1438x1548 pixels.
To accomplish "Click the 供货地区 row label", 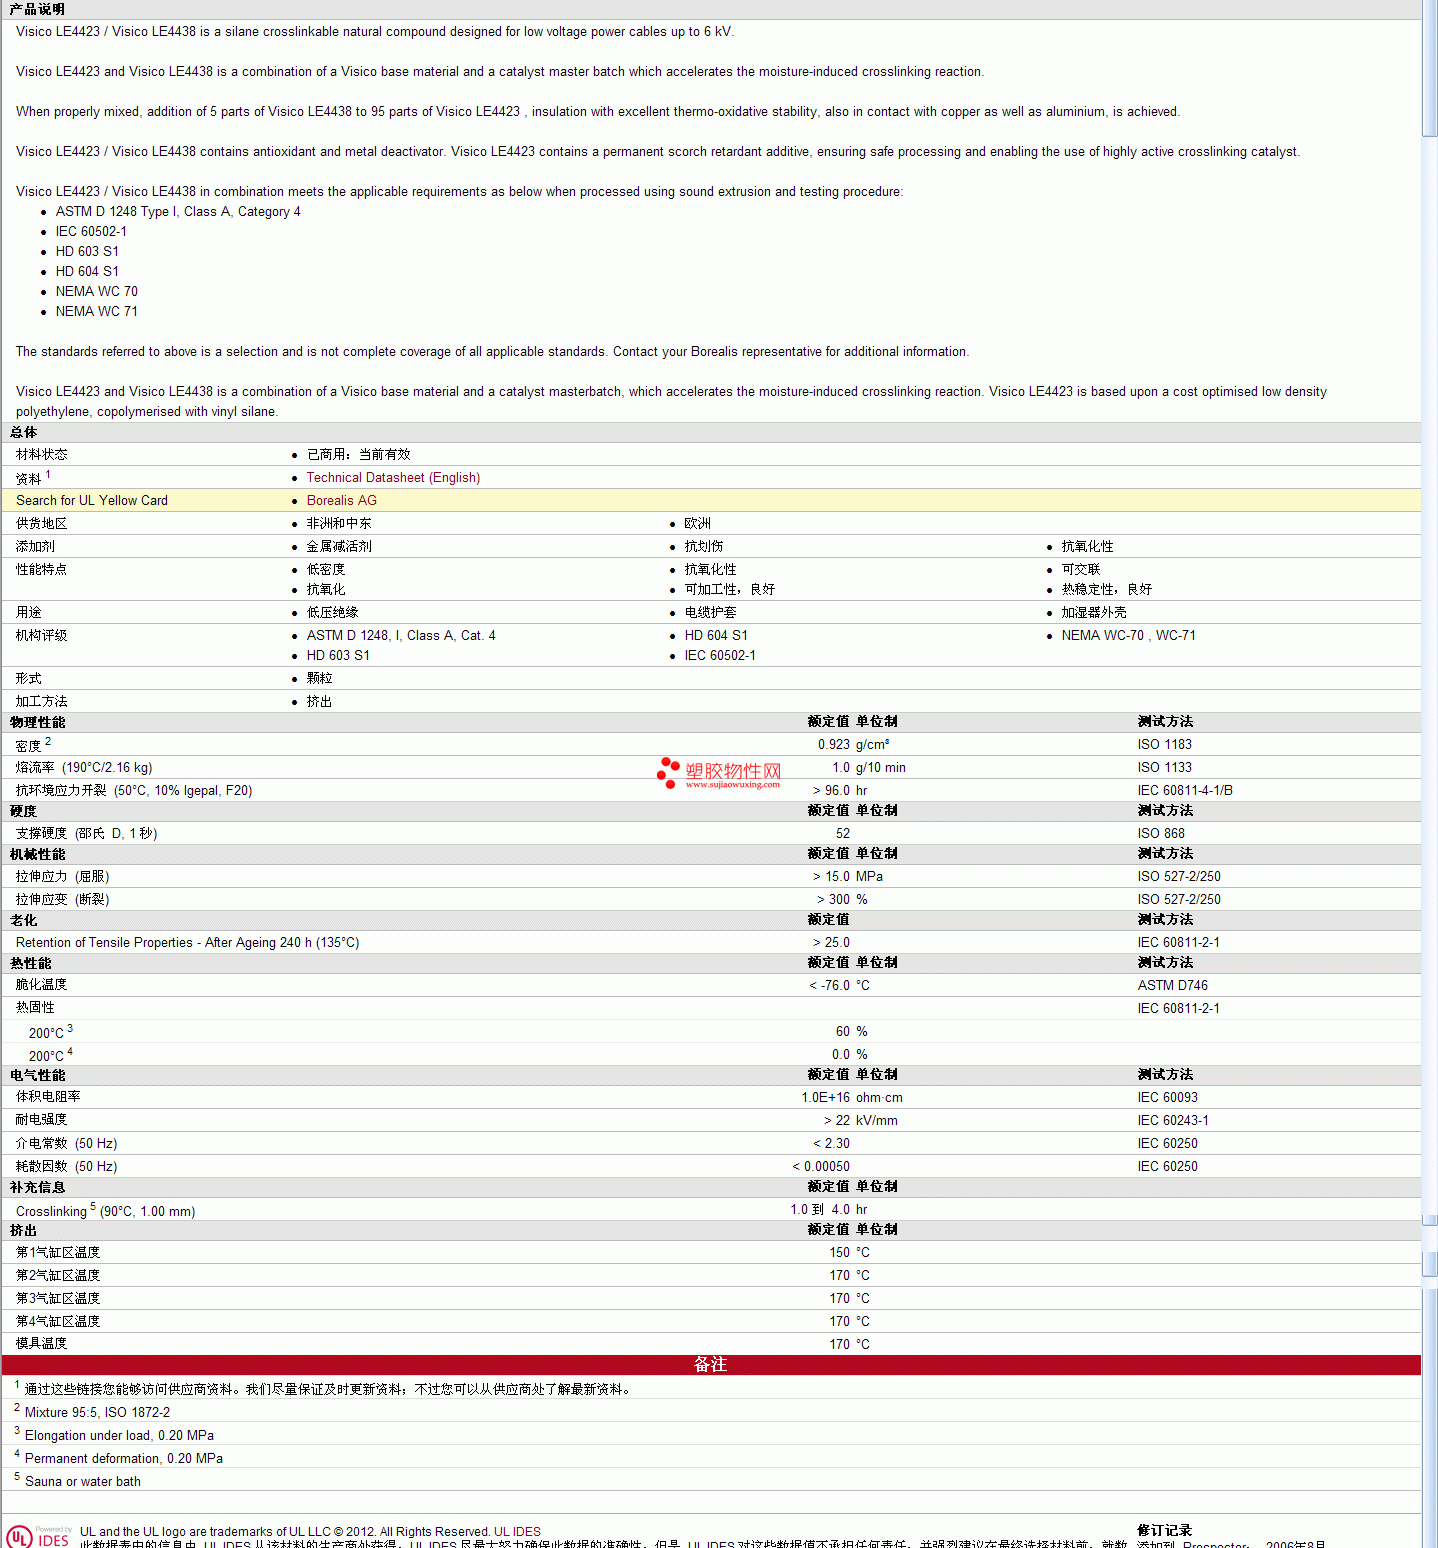I will click(42, 524).
